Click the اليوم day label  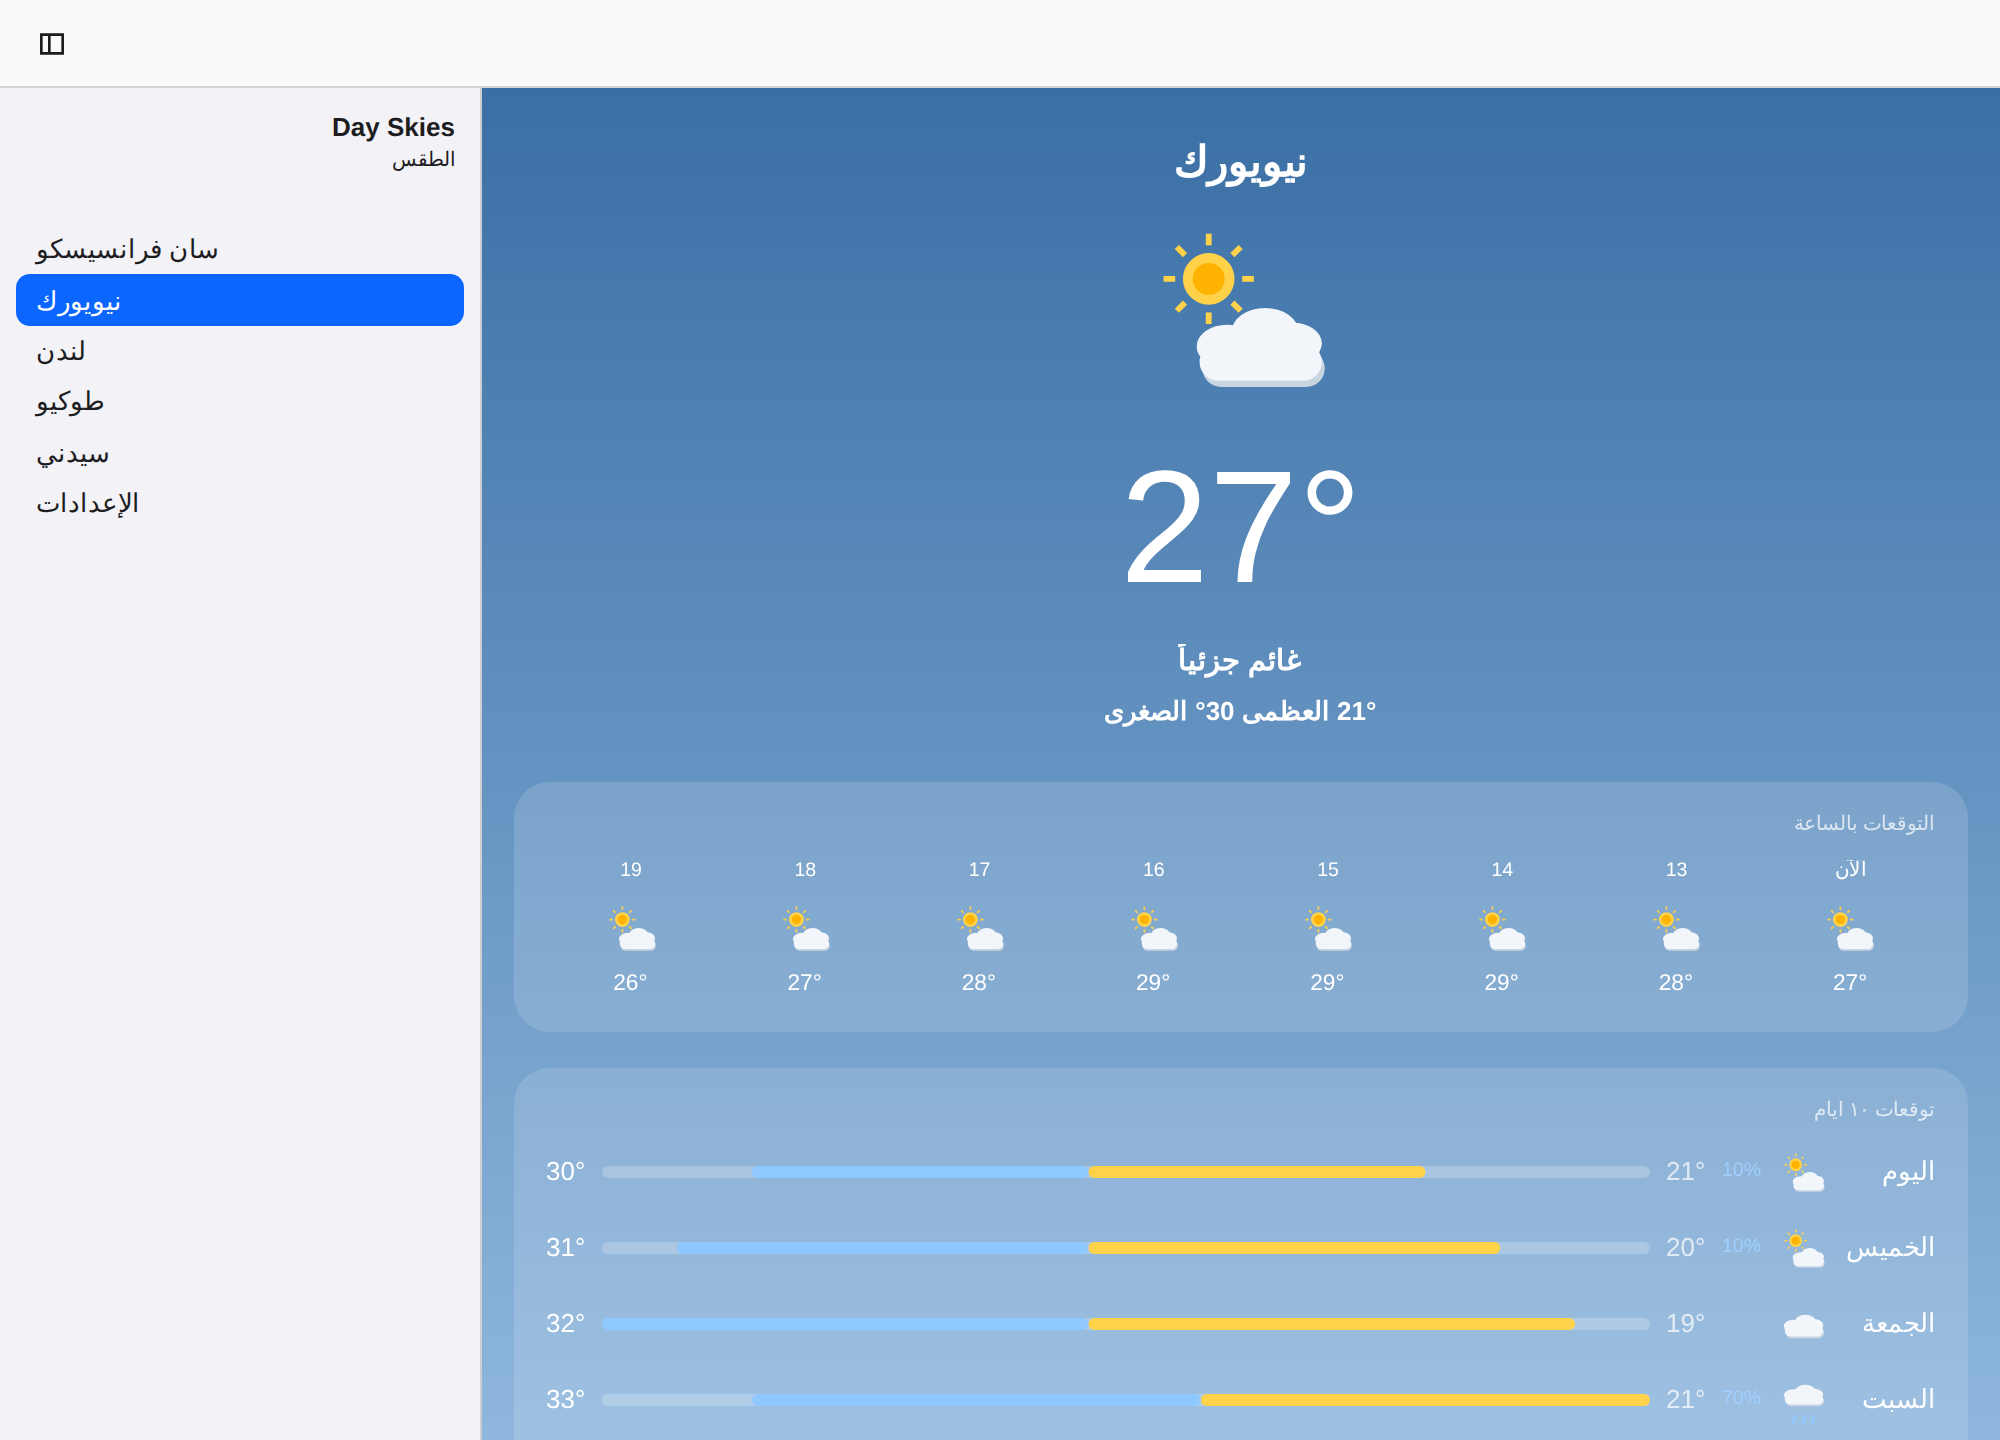point(1908,1172)
